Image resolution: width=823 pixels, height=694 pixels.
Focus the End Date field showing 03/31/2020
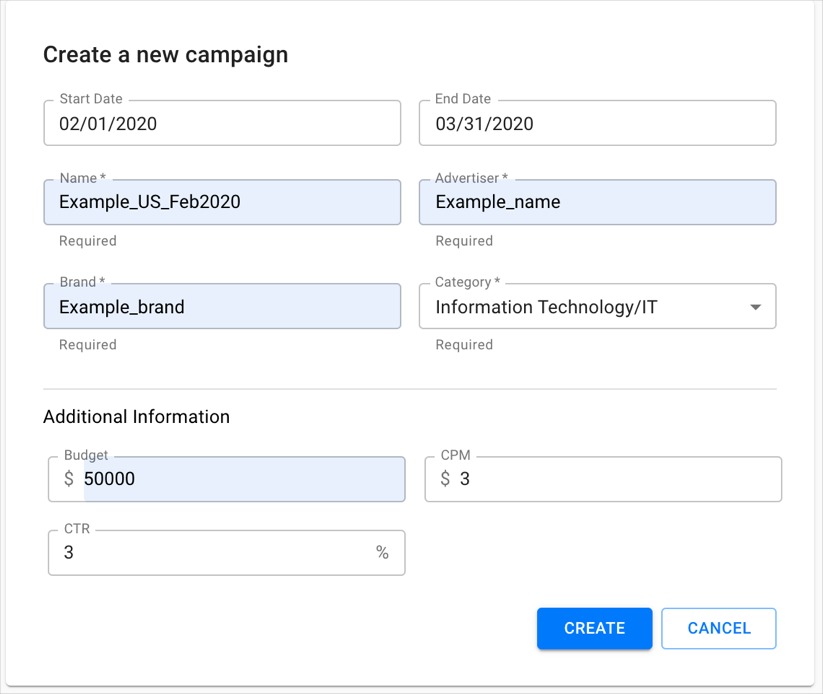coord(597,124)
